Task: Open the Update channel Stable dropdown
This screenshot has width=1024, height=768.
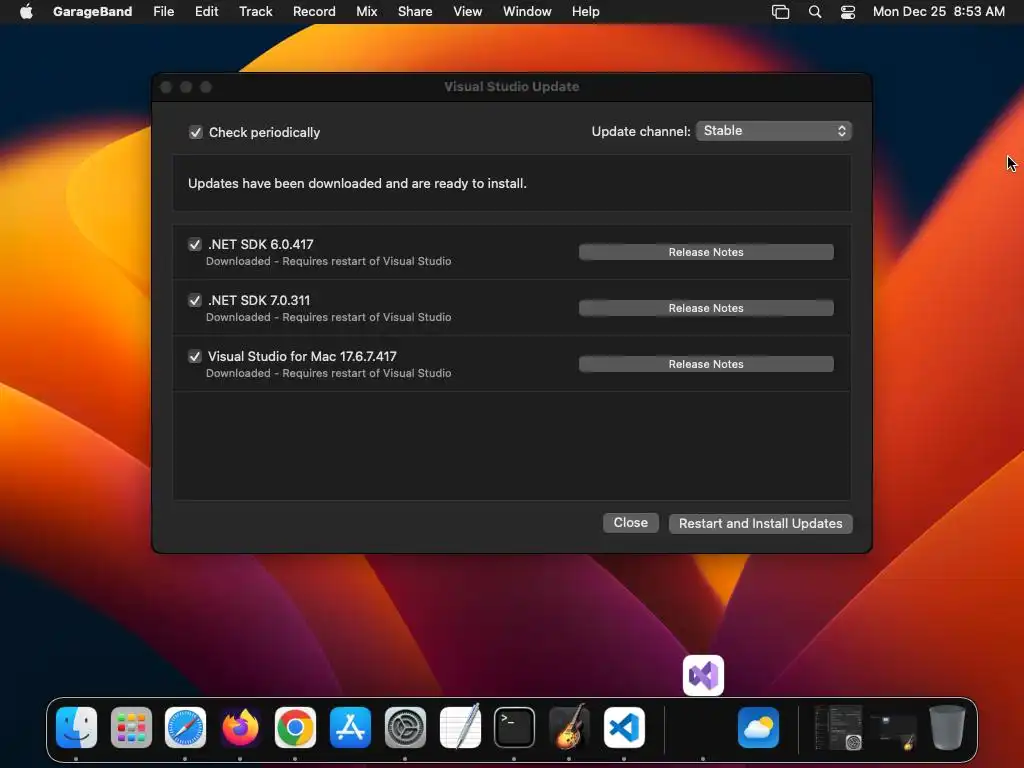Action: (774, 131)
